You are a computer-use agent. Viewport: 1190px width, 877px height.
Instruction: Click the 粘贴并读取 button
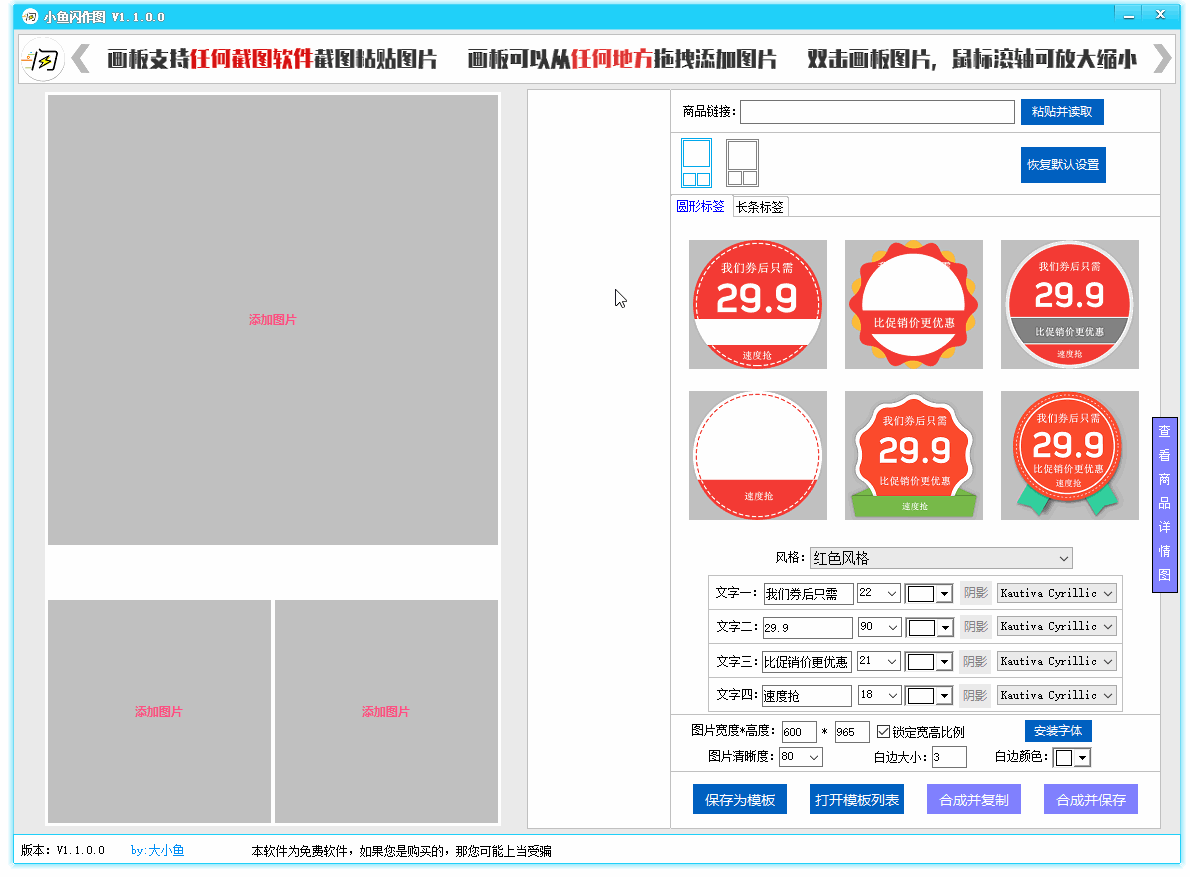tap(1062, 112)
